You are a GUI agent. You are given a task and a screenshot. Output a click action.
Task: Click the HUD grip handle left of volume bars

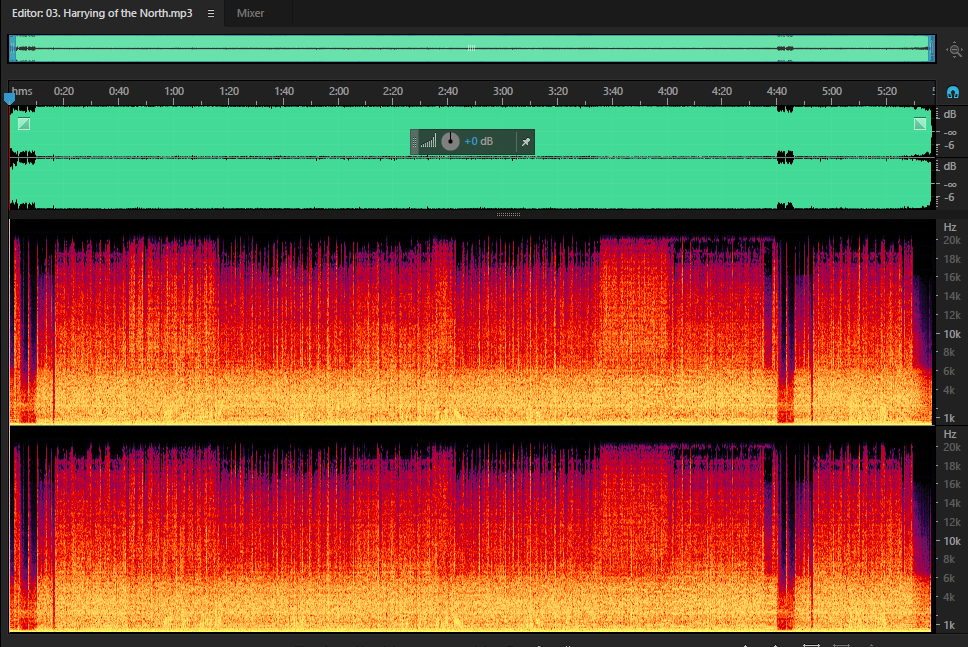click(x=415, y=142)
